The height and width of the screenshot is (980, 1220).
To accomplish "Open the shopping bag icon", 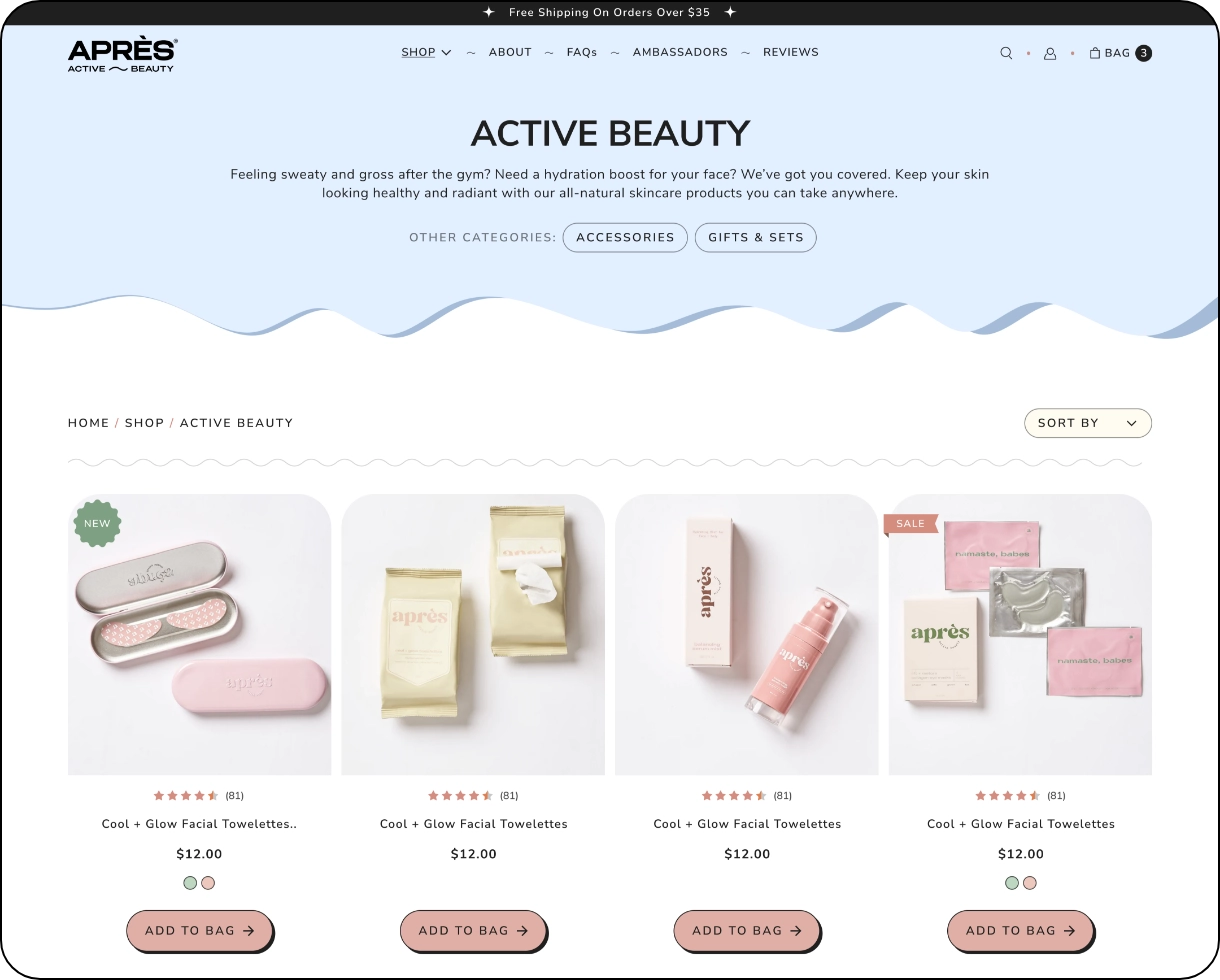I will (x=1095, y=53).
